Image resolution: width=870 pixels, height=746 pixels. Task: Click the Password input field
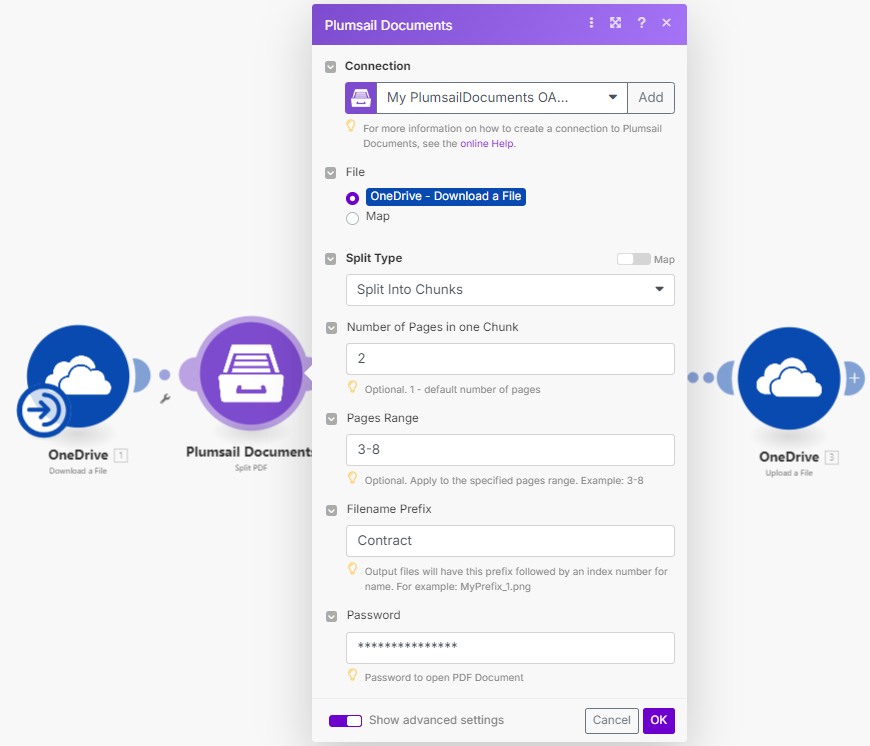tap(510, 648)
